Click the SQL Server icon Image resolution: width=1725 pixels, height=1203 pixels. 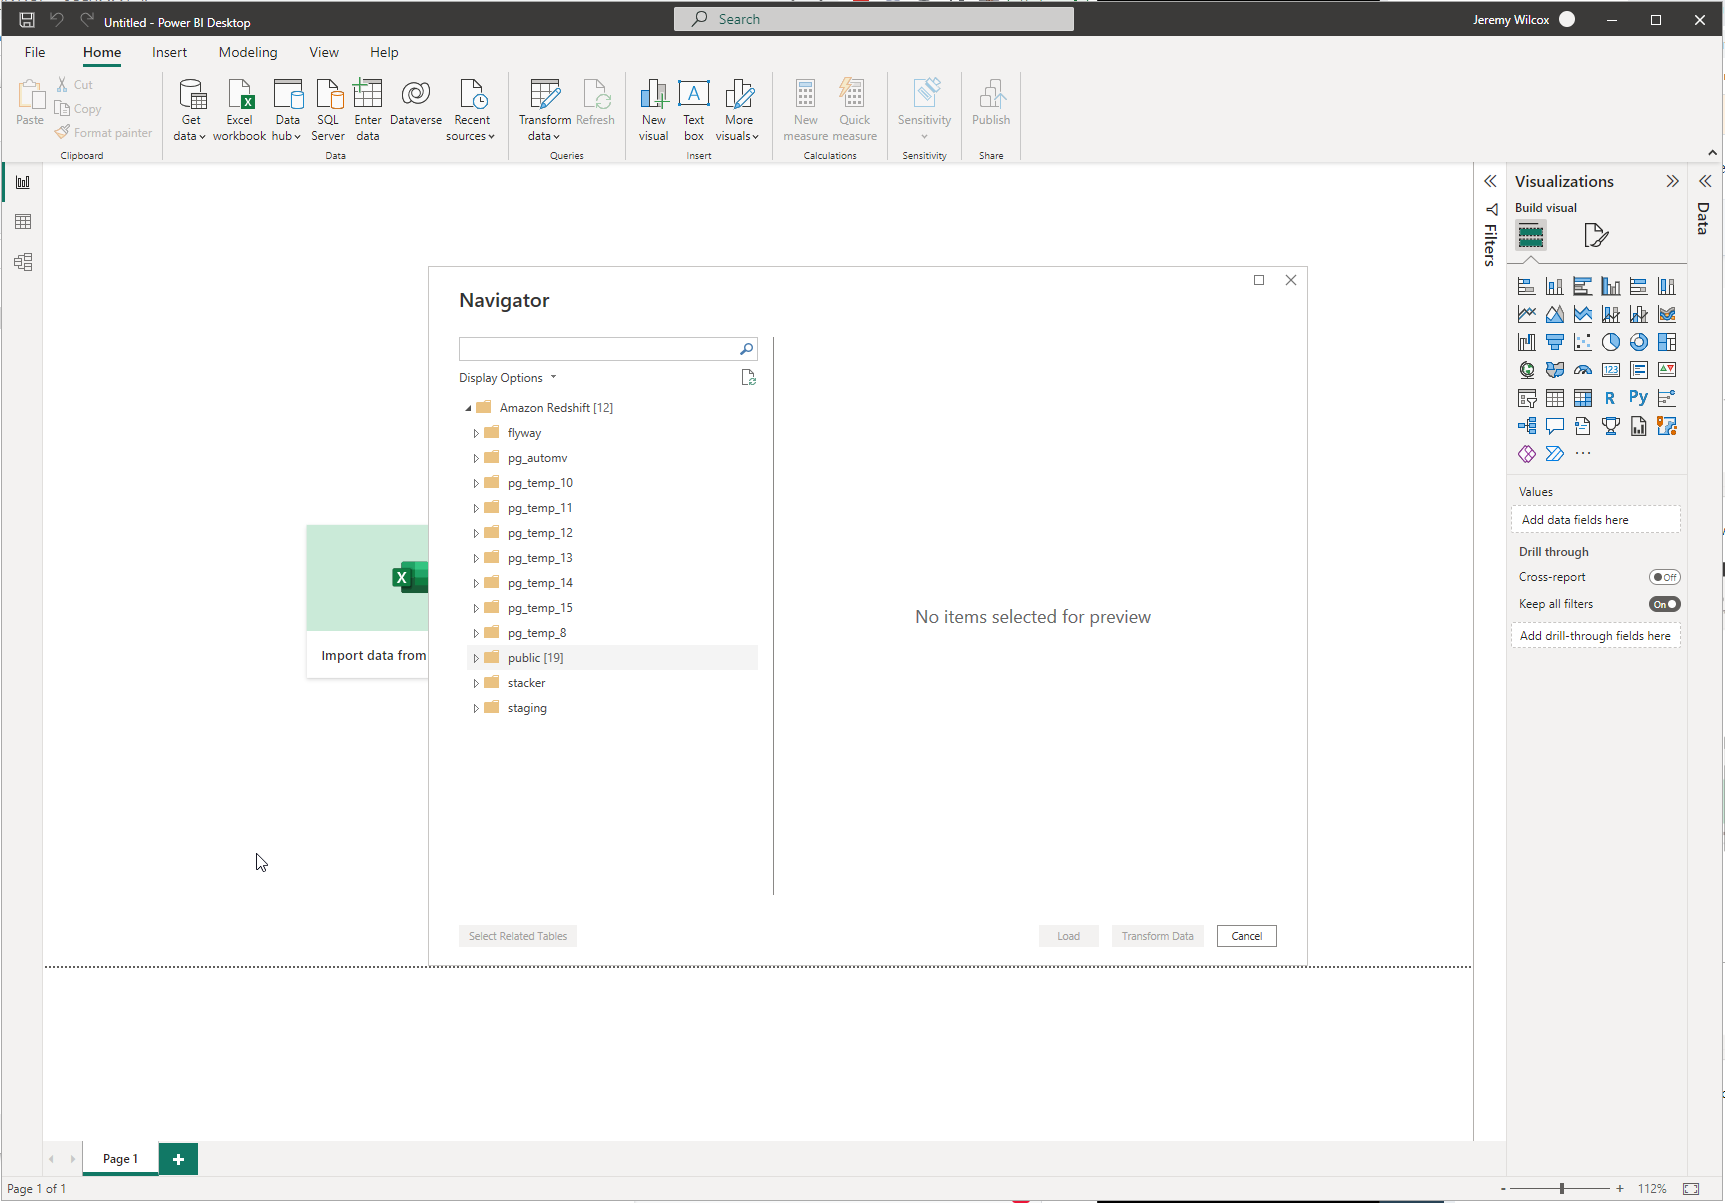tap(328, 110)
